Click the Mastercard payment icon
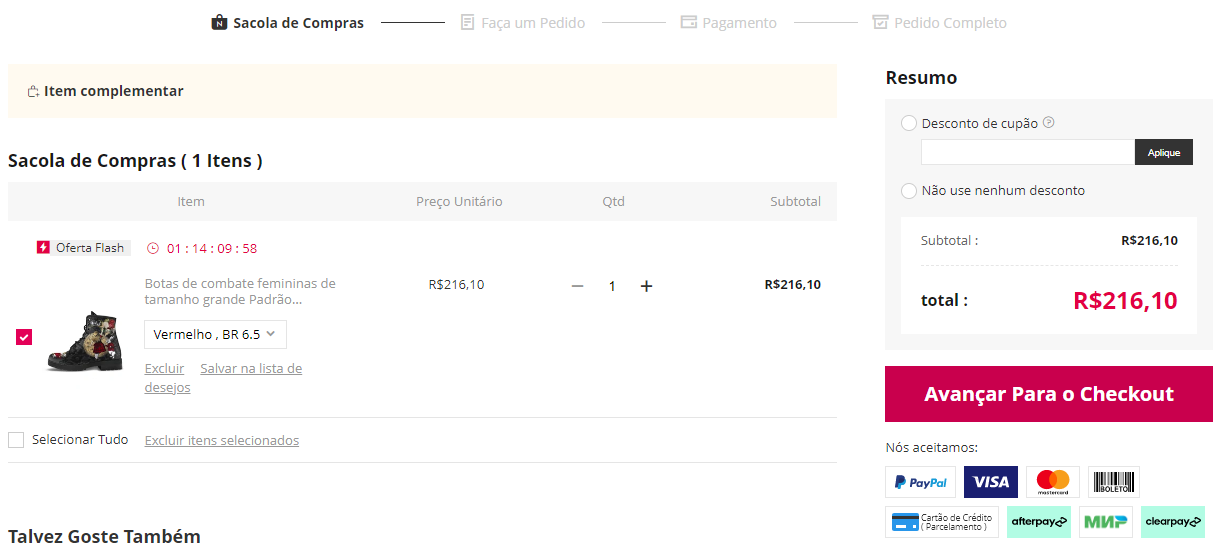This screenshot has width=1223, height=544. 1053,482
